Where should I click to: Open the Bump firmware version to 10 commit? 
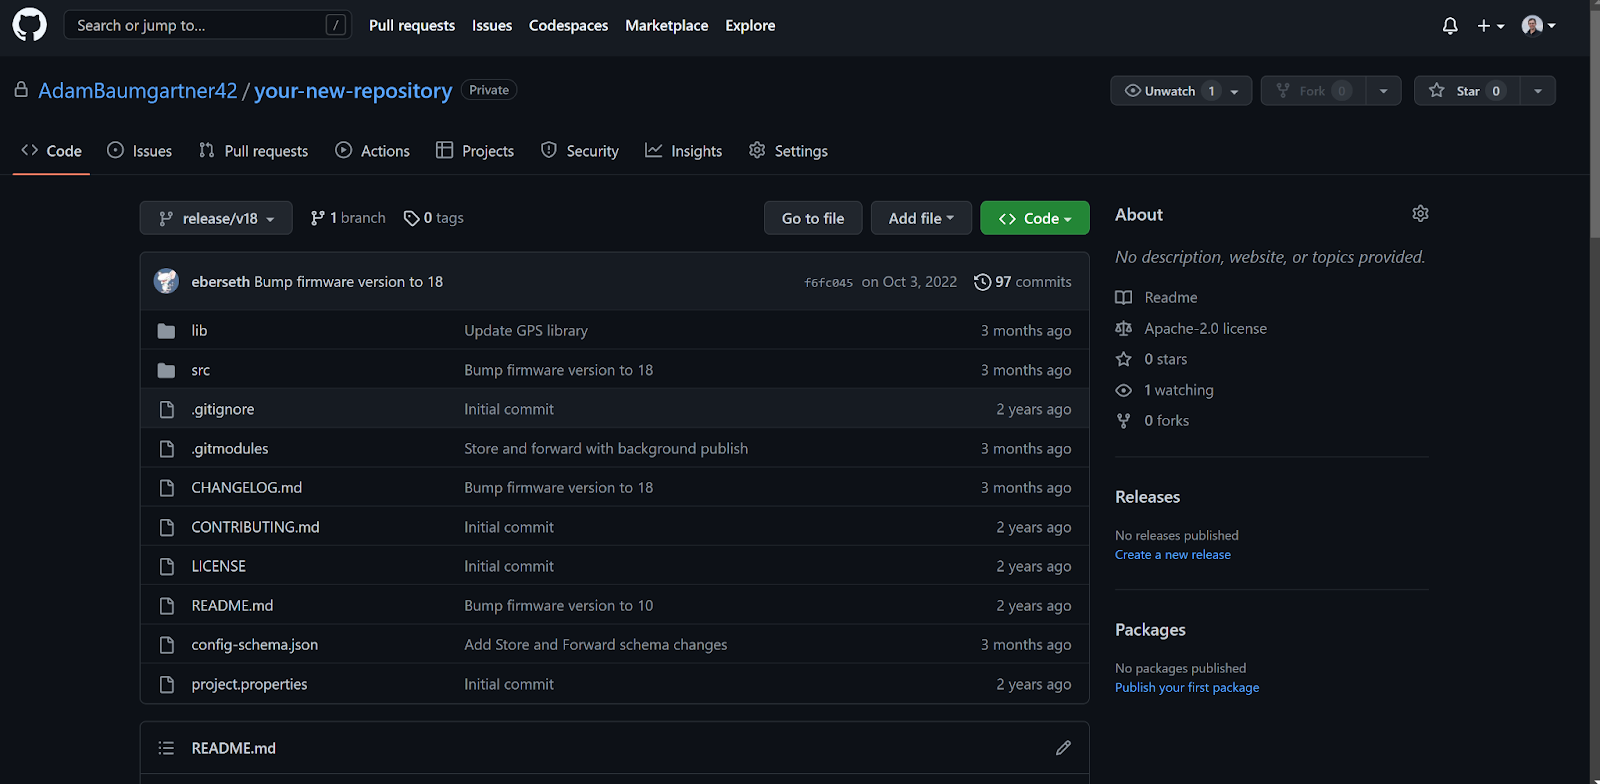pyautogui.click(x=559, y=606)
